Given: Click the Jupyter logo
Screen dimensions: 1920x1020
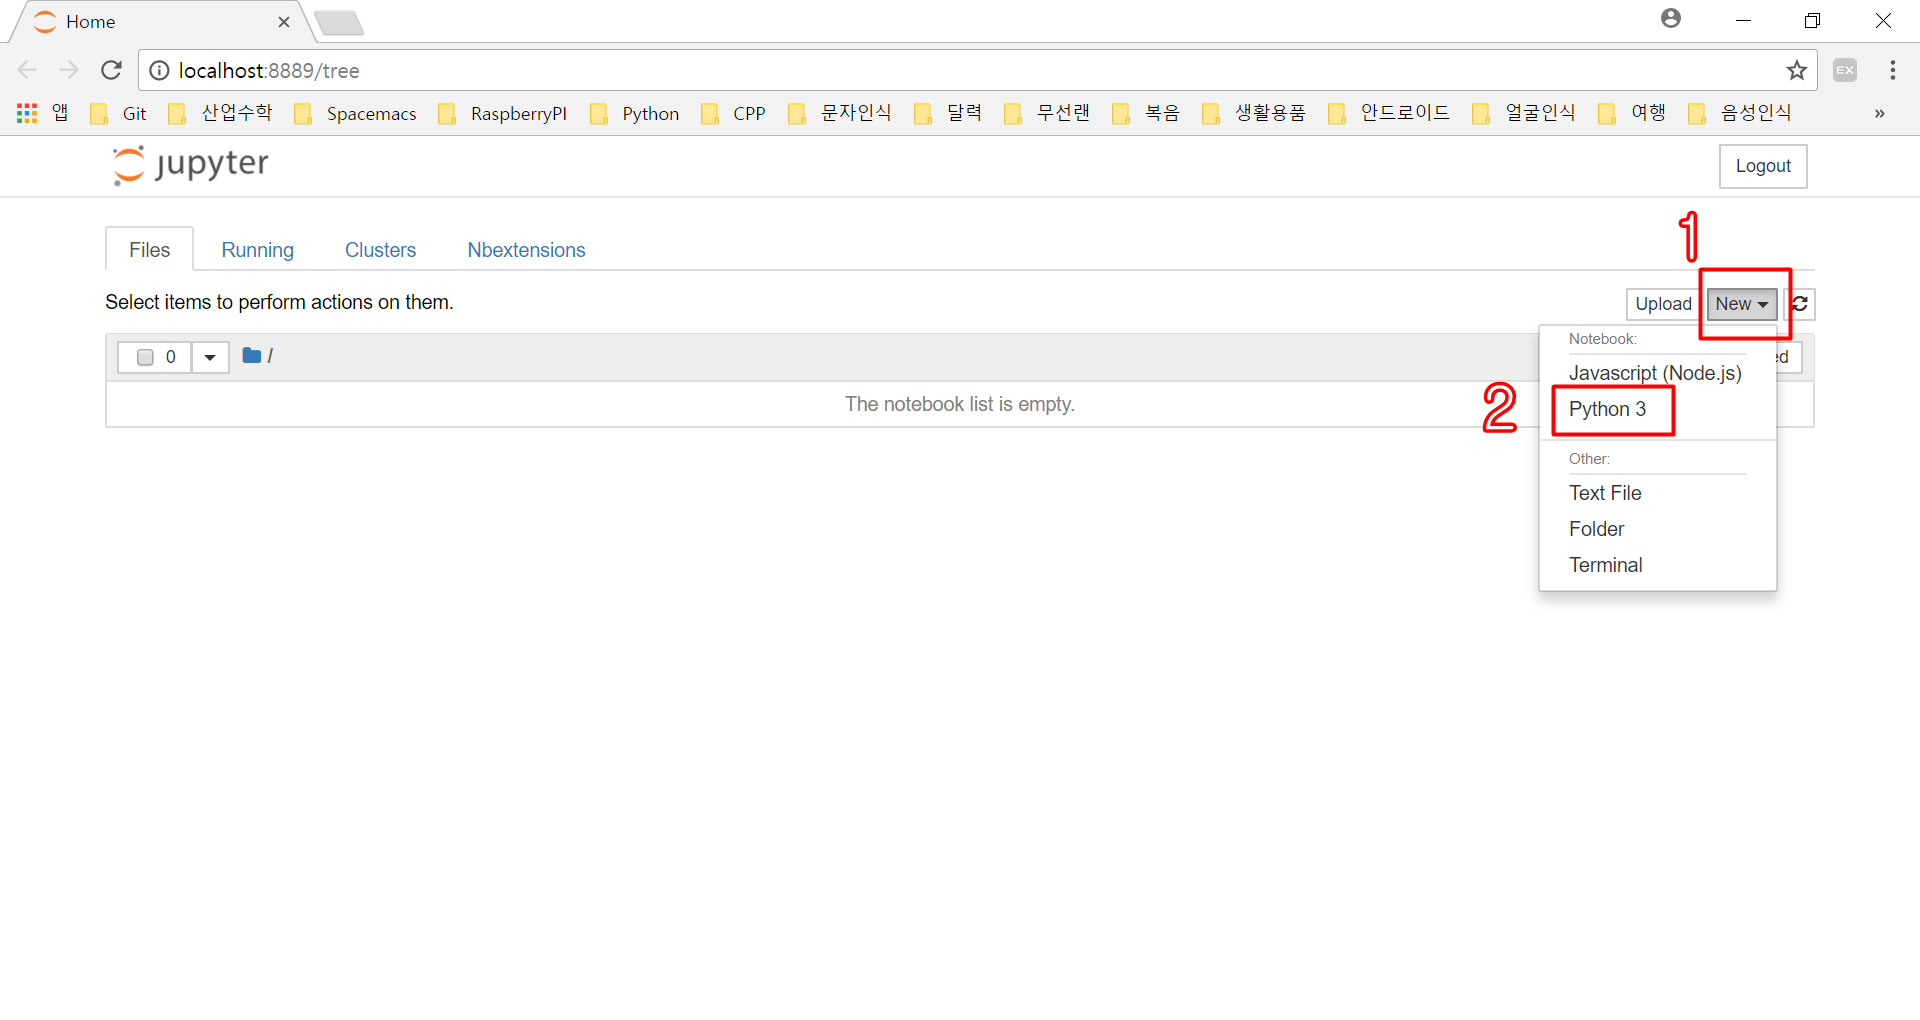Looking at the screenshot, I should click(190, 165).
